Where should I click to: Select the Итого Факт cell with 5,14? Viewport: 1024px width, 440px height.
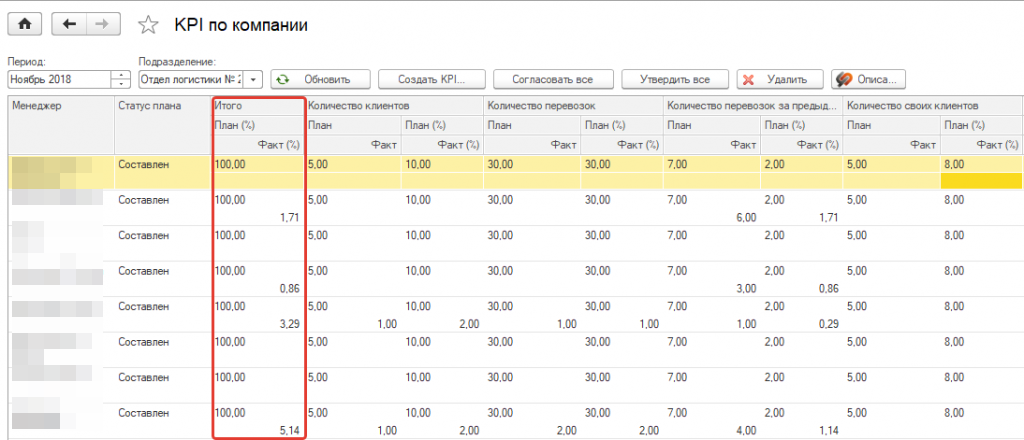pos(258,430)
